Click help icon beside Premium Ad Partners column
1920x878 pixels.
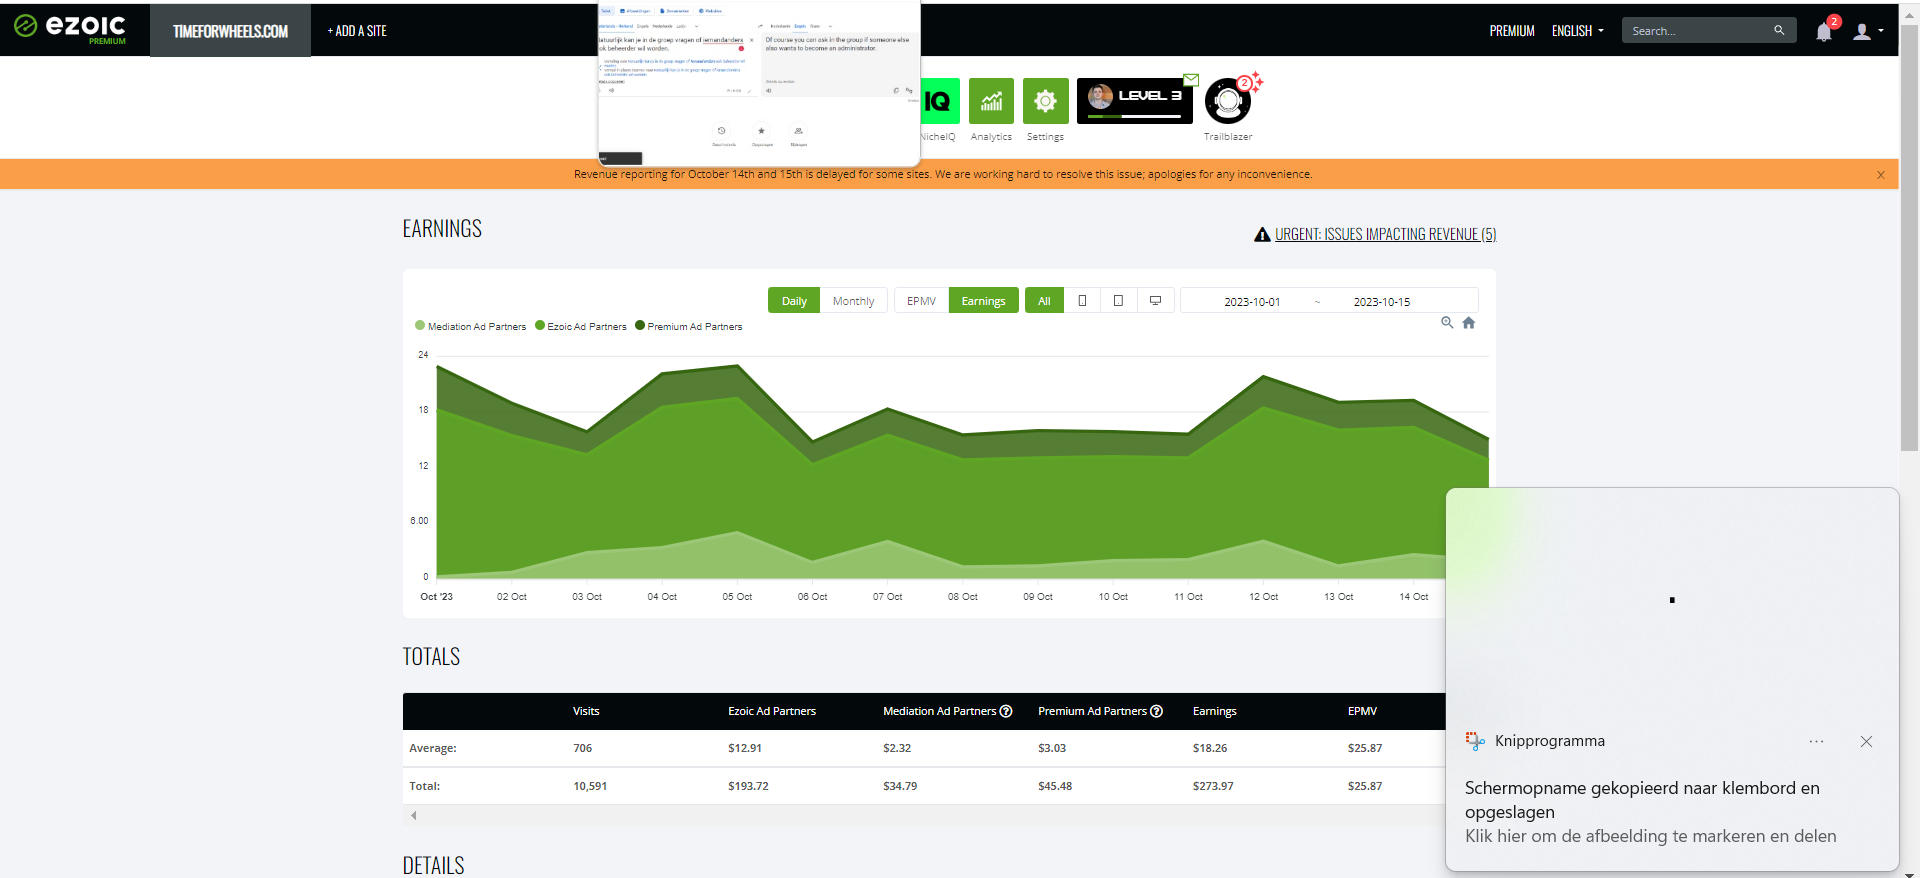[x=1156, y=711]
